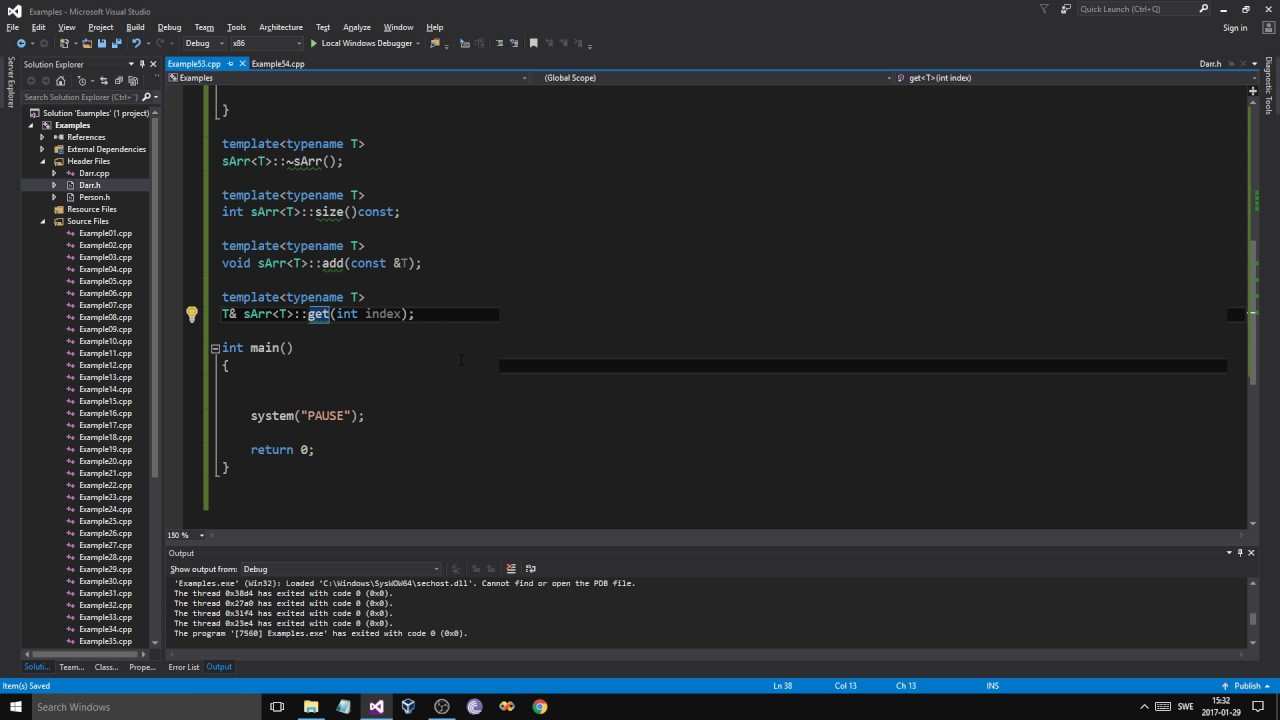Open the Architecture menu
The height and width of the screenshot is (720, 1280).
click(280, 27)
